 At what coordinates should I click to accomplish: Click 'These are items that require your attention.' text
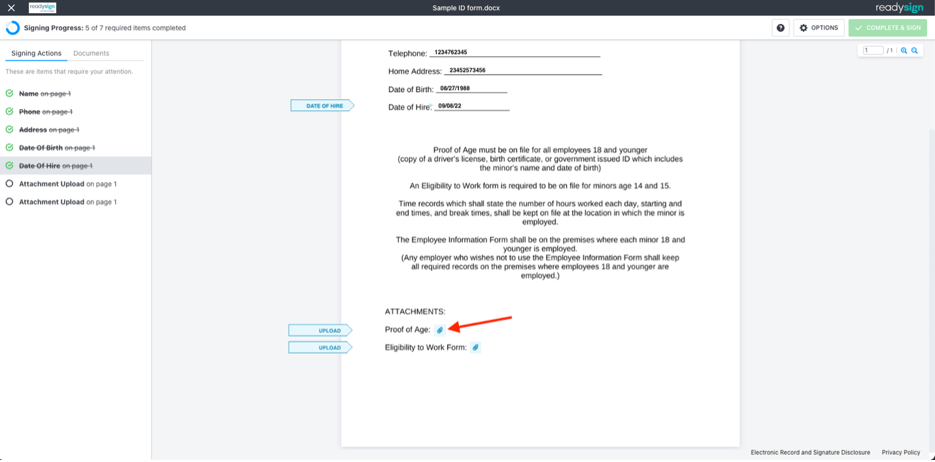point(69,72)
